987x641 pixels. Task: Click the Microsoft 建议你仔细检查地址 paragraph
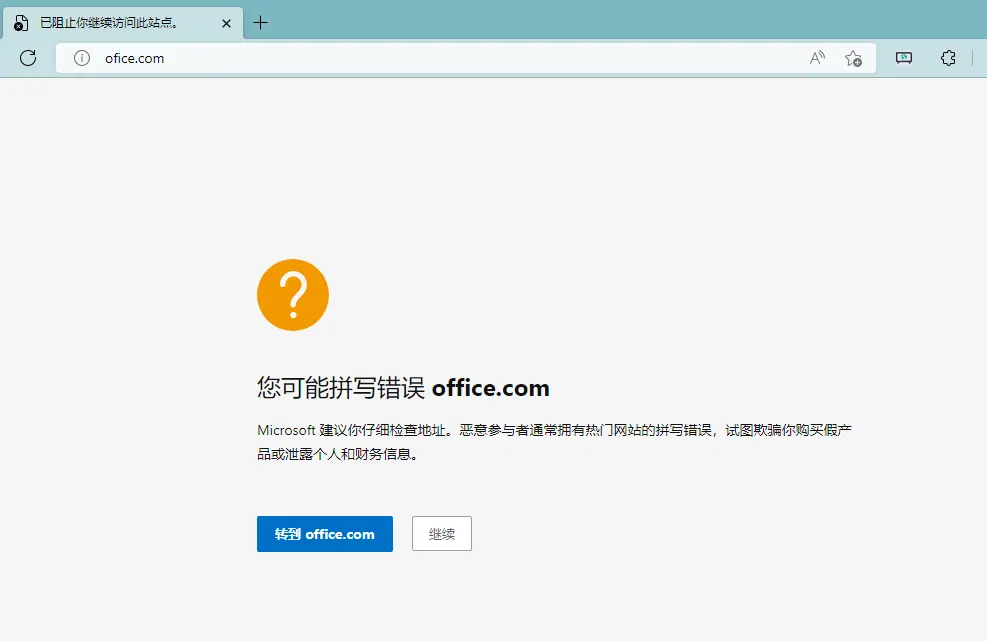tap(554, 442)
